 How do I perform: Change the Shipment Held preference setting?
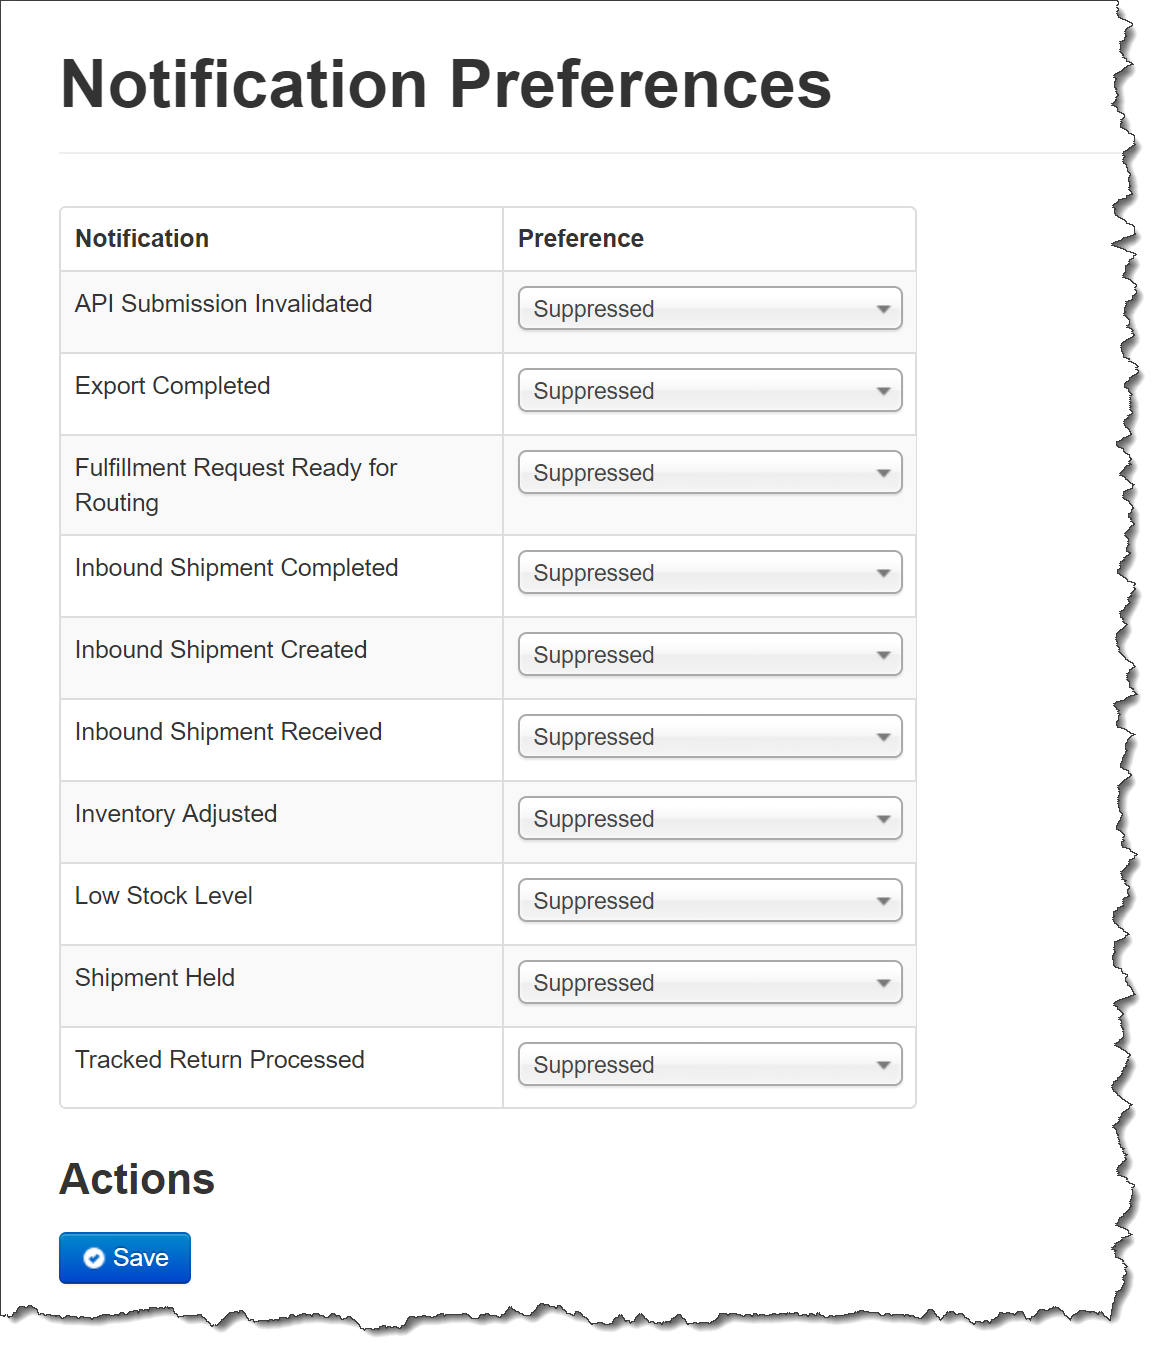(710, 982)
